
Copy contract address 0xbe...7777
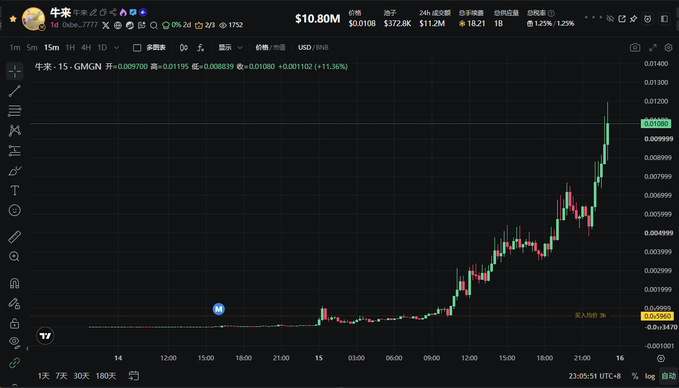[x=80, y=25]
